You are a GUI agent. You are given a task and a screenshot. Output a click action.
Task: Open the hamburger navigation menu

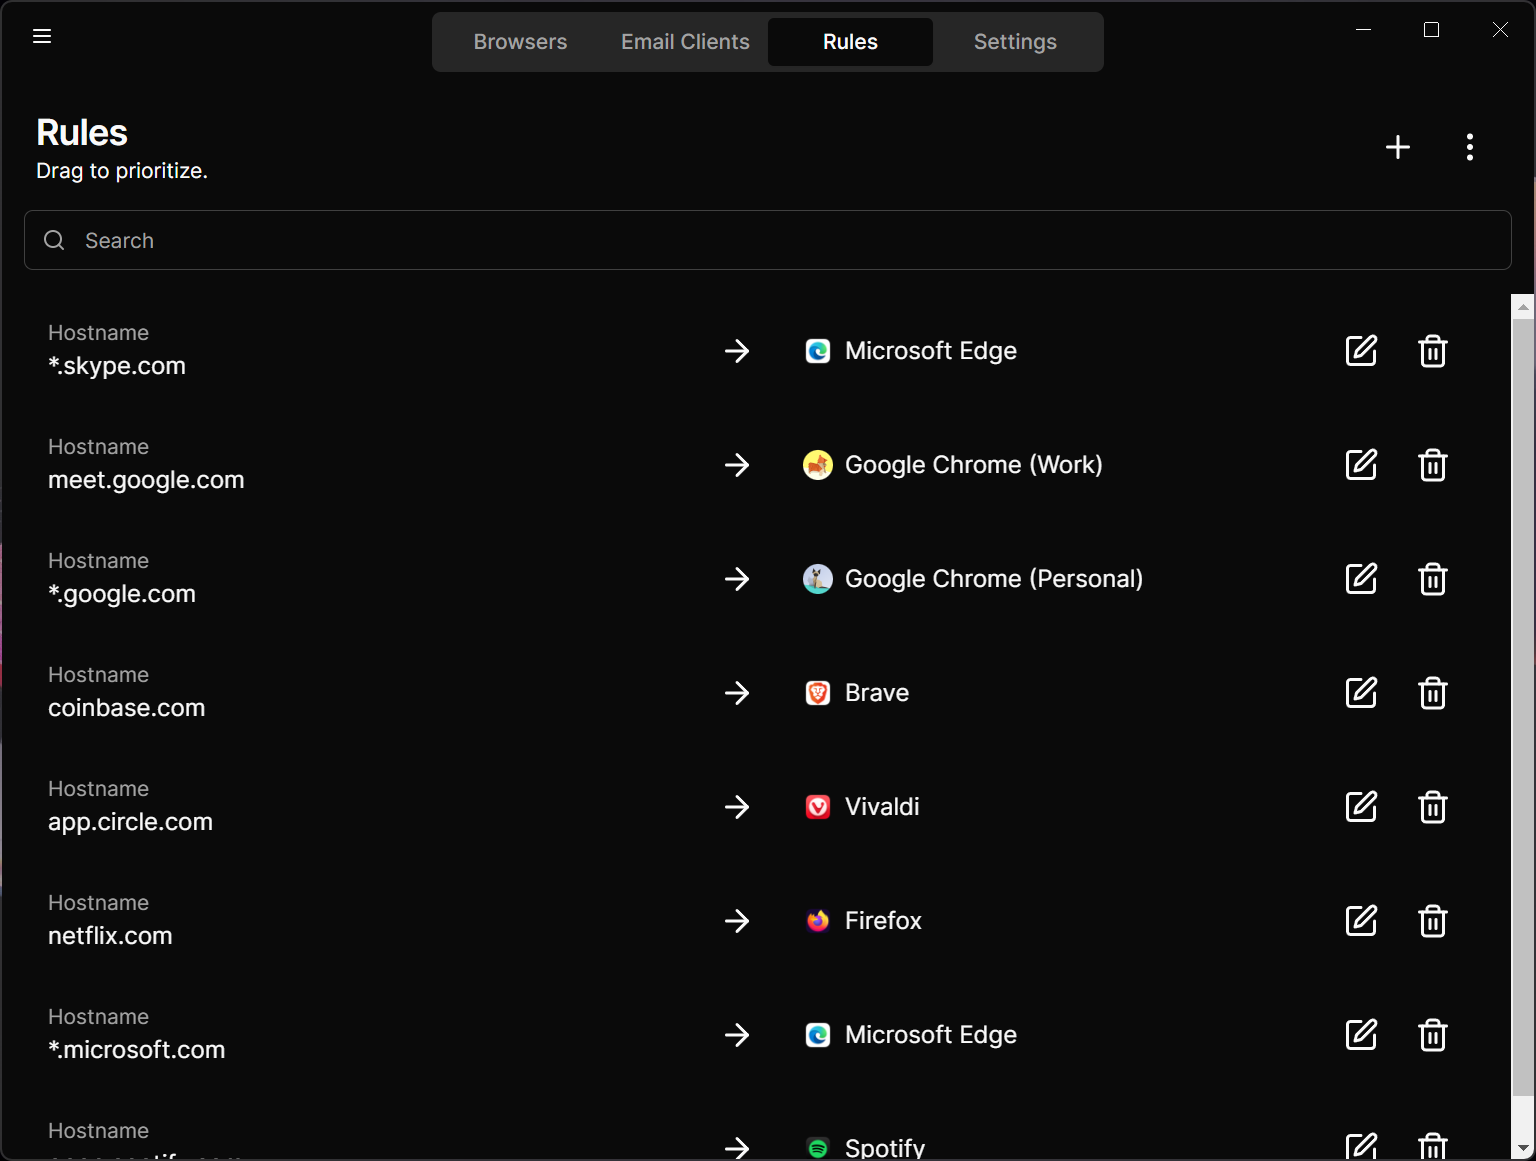[42, 37]
